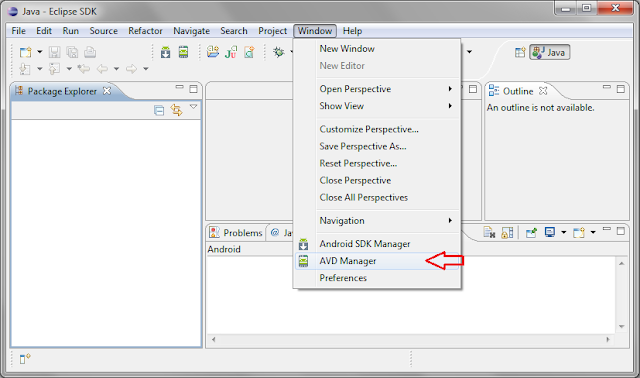Select the Package Explorer tab
This screenshot has width=640, height=378.
click(x=62, y=91)
